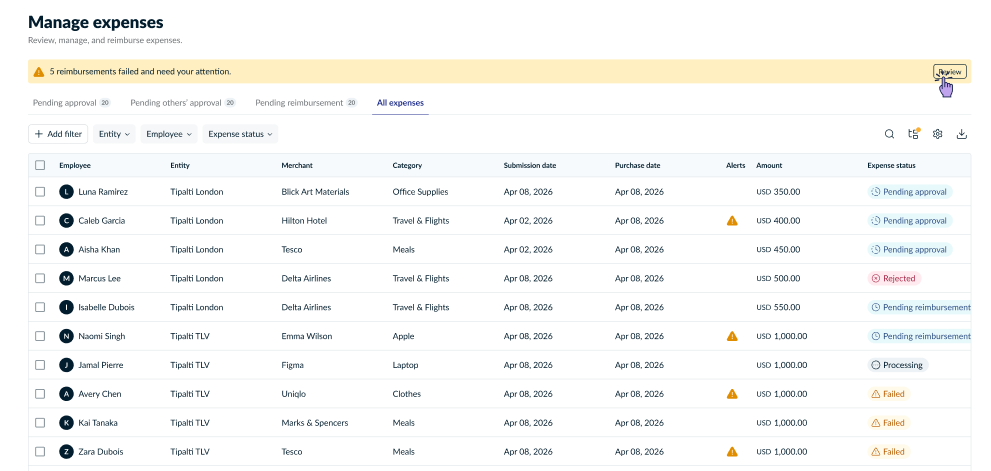The height and width of the screenshot is (471, 991).
Task: Click the column layout icon with orange dot
Action: 913,133
